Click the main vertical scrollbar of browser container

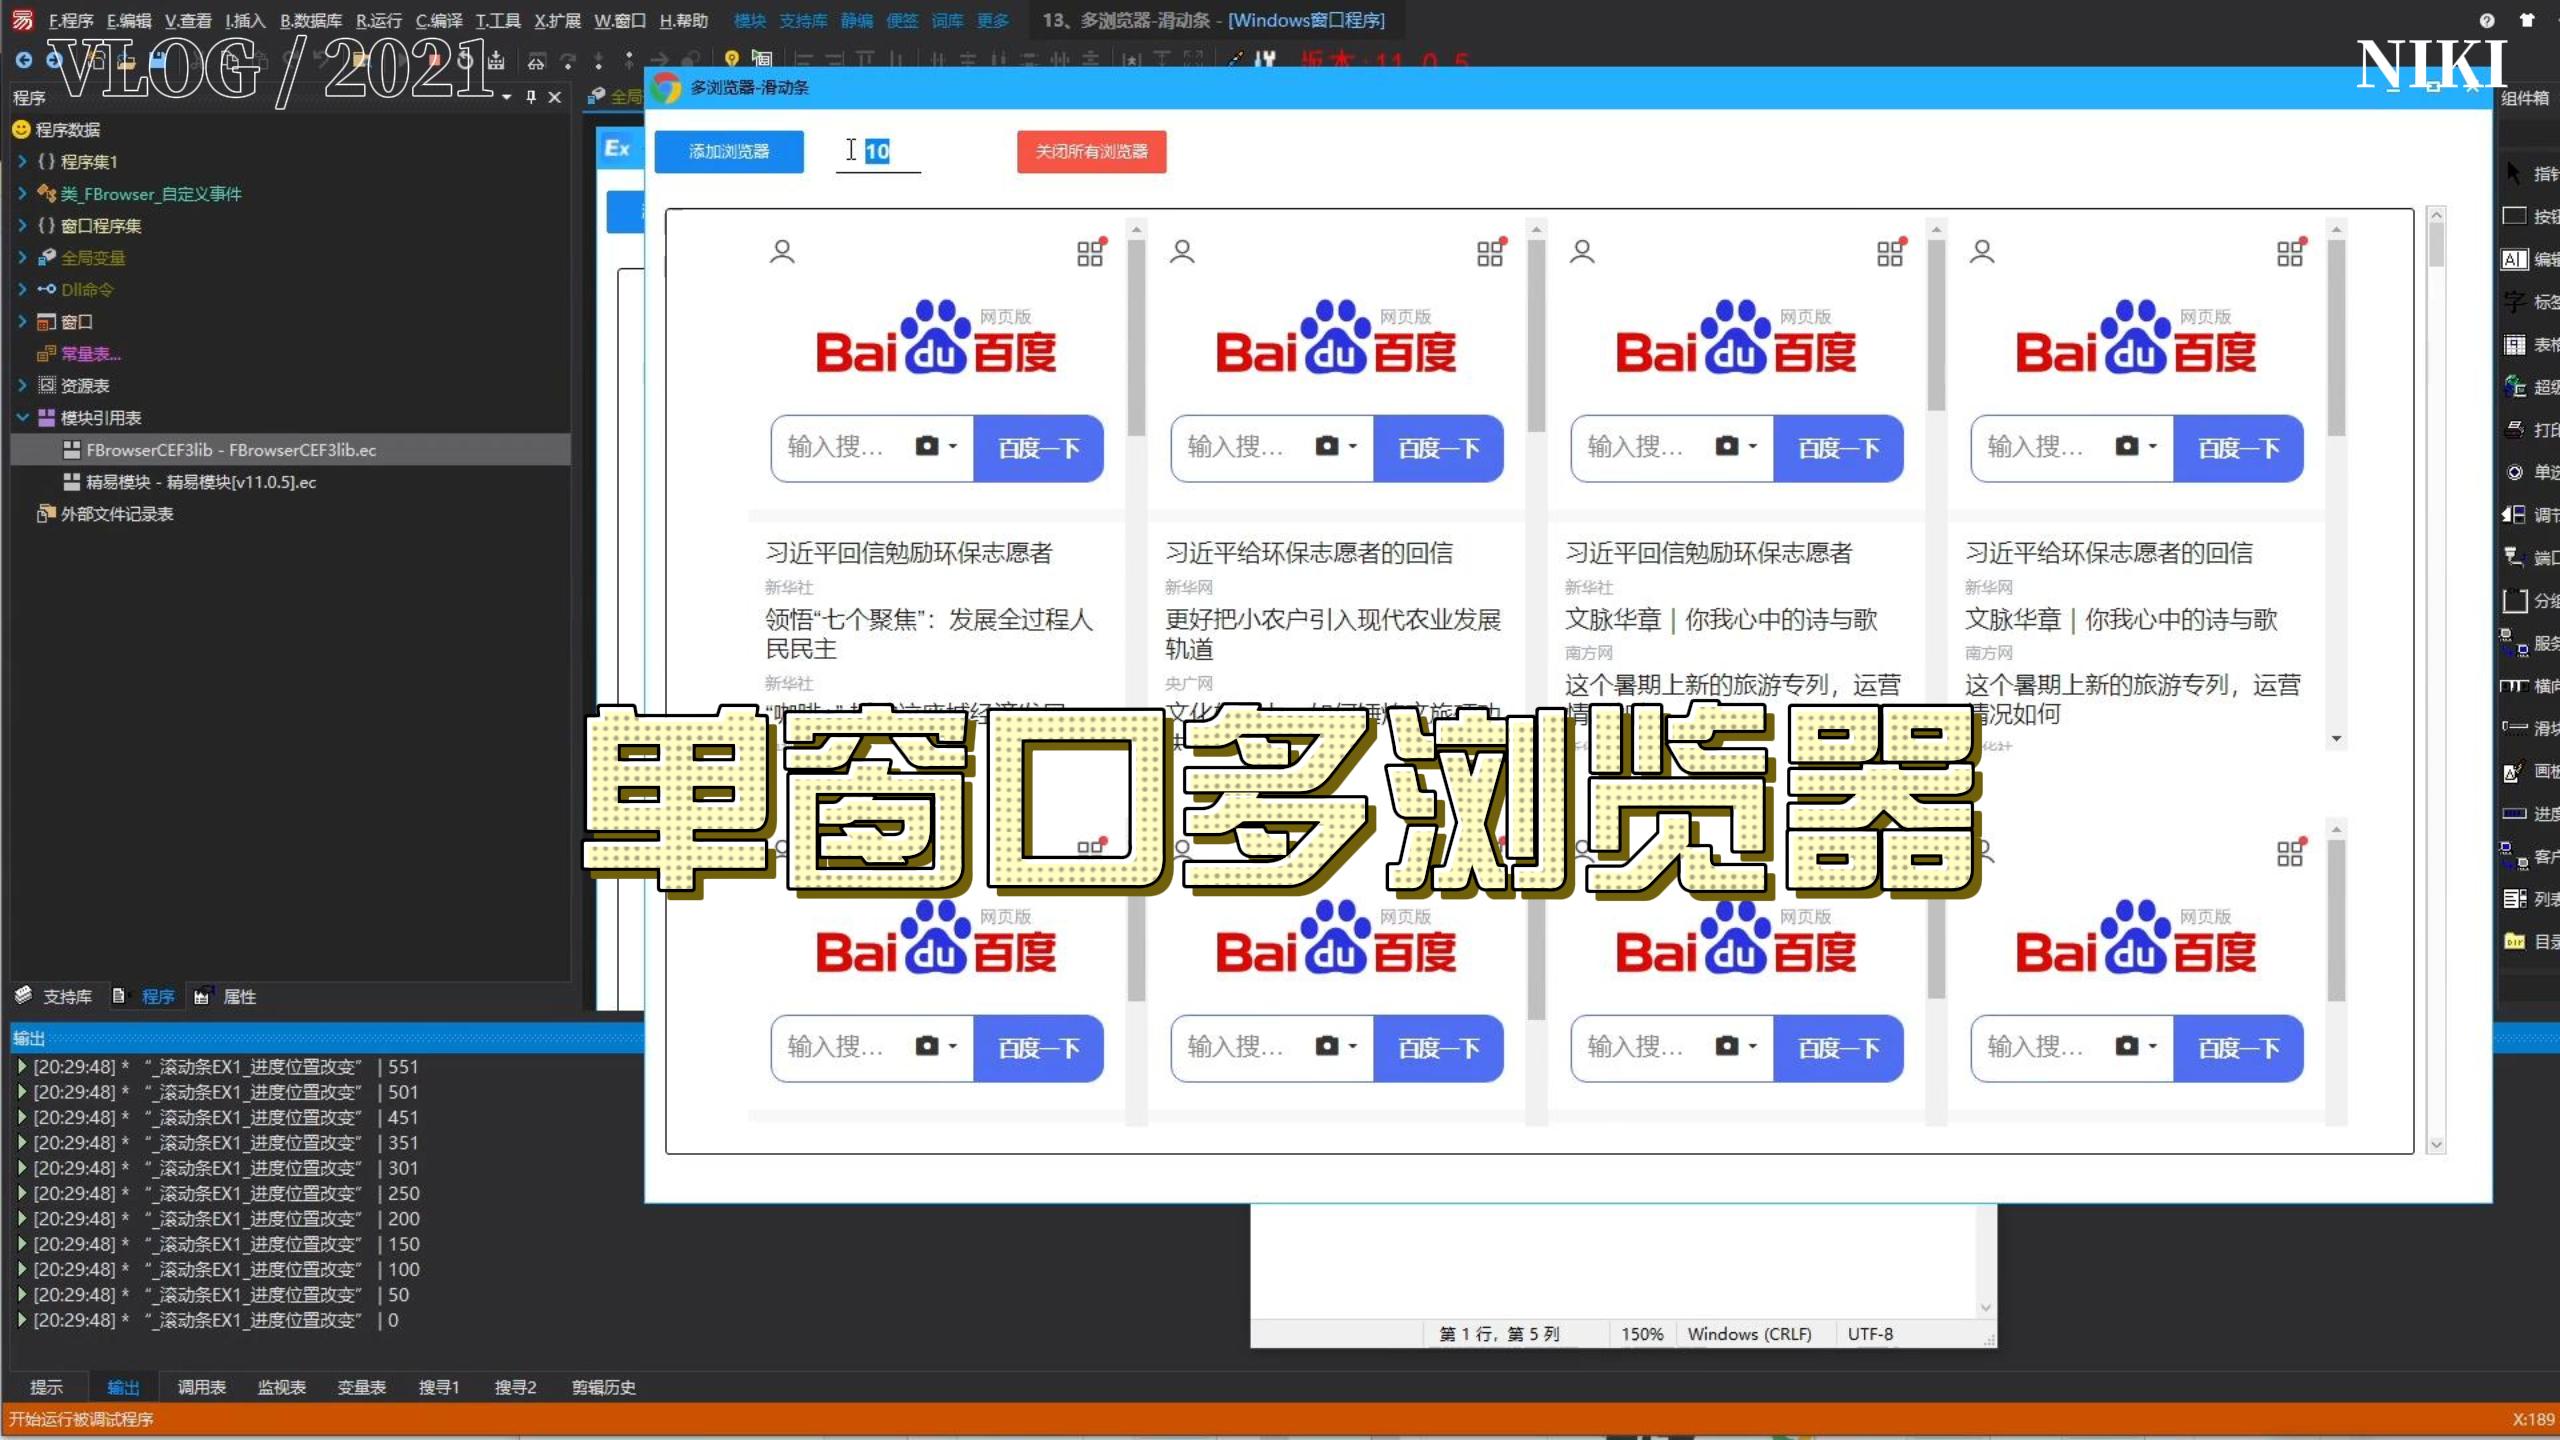point(2436,680)
